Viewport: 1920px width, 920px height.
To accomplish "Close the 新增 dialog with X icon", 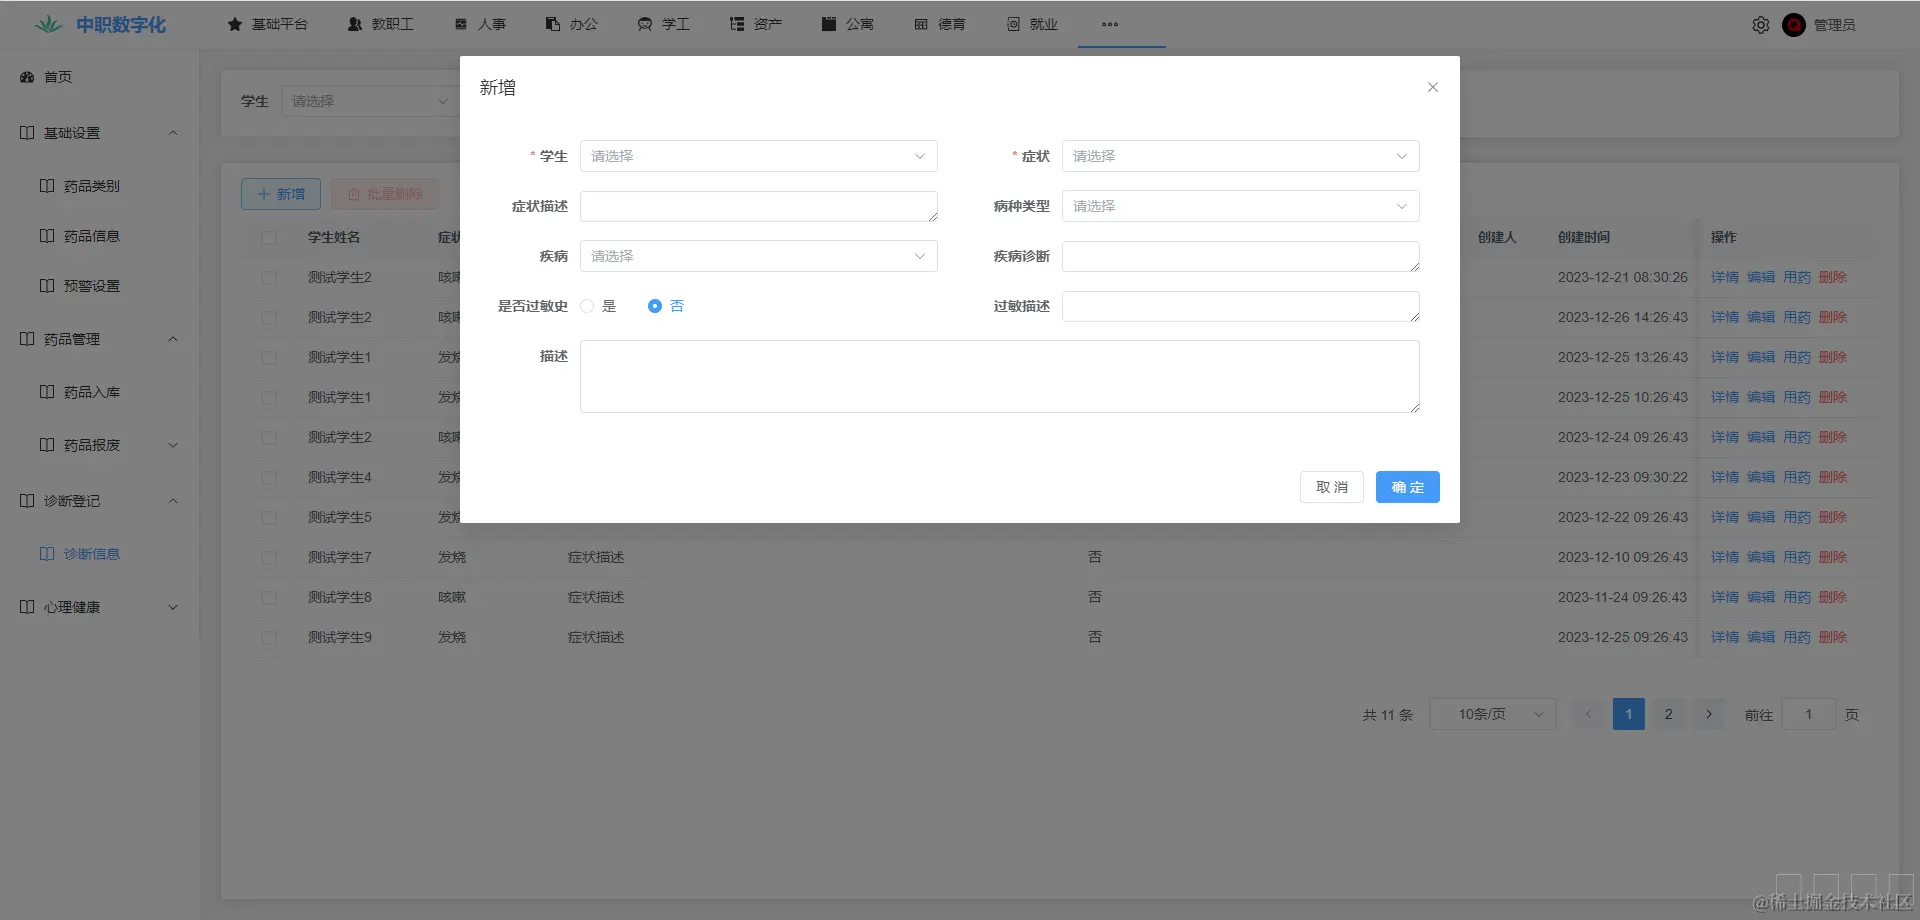I will (1433, 87).
